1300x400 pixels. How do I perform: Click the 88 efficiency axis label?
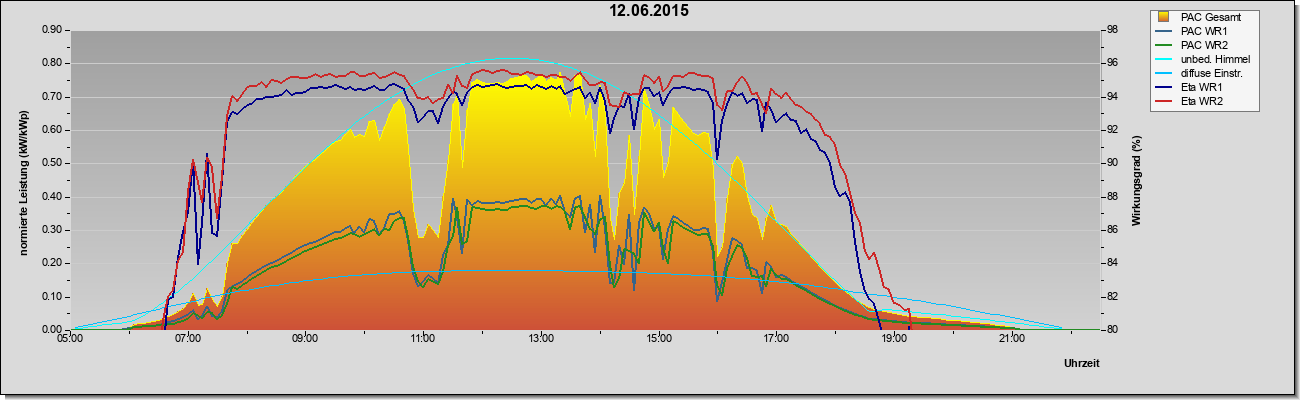coord(1103,197)
